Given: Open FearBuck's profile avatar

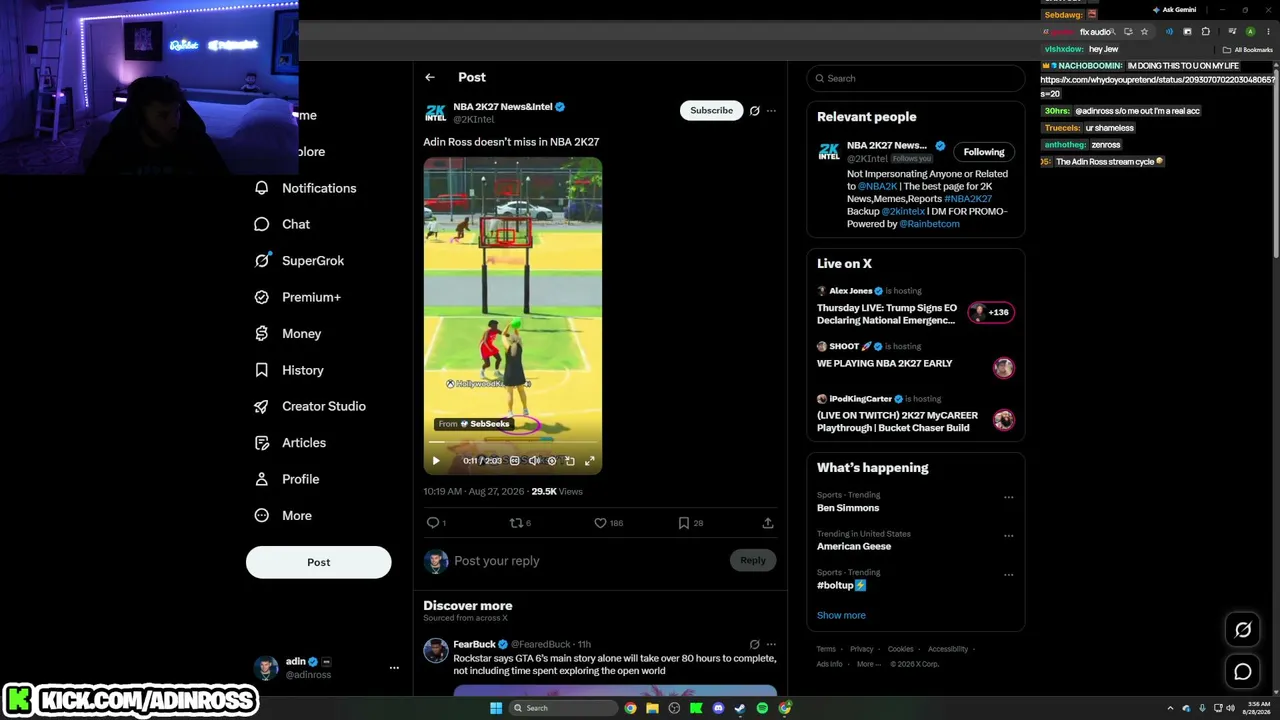Looking at the screenshot, I should pyautogui.click(x=435, y=650).
